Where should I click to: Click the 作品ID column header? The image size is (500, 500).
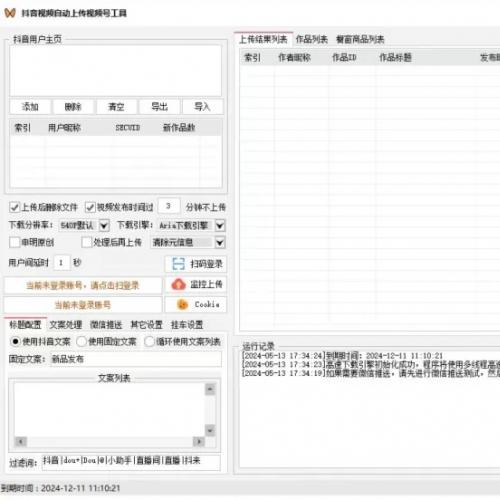pos(344,57)
